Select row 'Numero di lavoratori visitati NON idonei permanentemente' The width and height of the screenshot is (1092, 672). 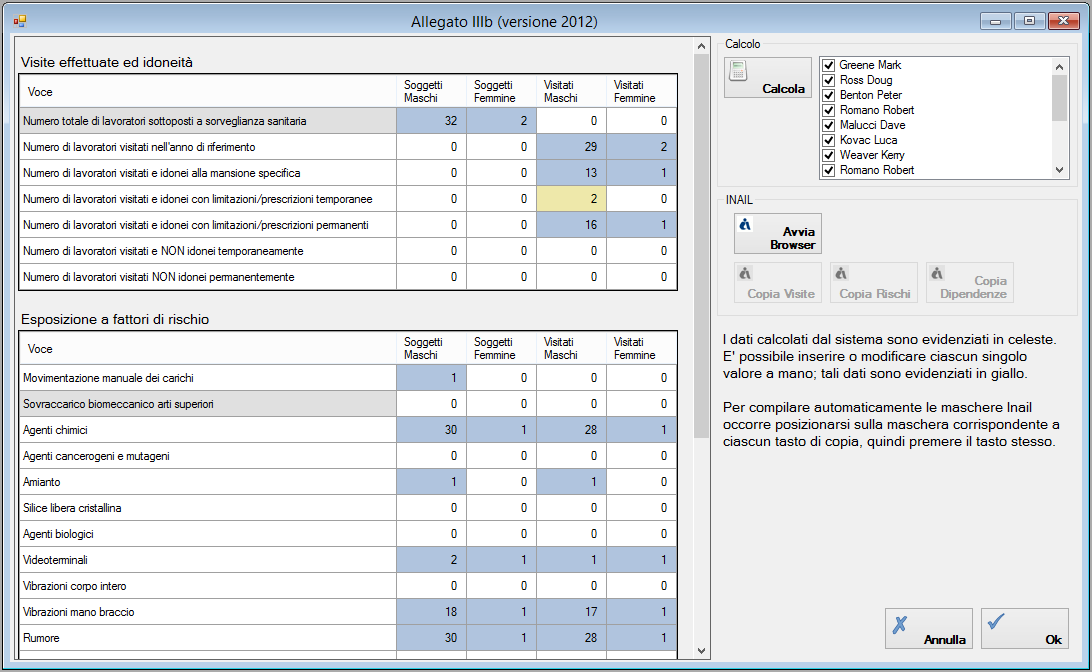point(348,277)
